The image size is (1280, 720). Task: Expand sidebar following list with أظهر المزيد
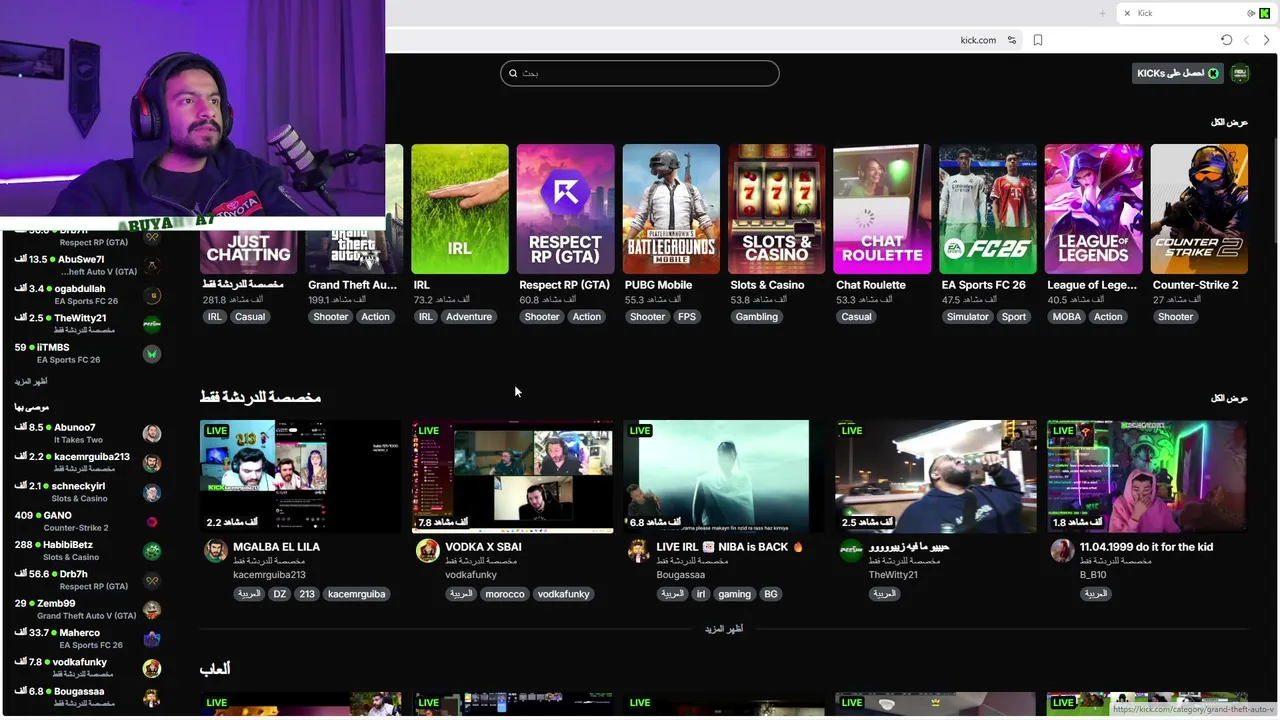[31, 382]
